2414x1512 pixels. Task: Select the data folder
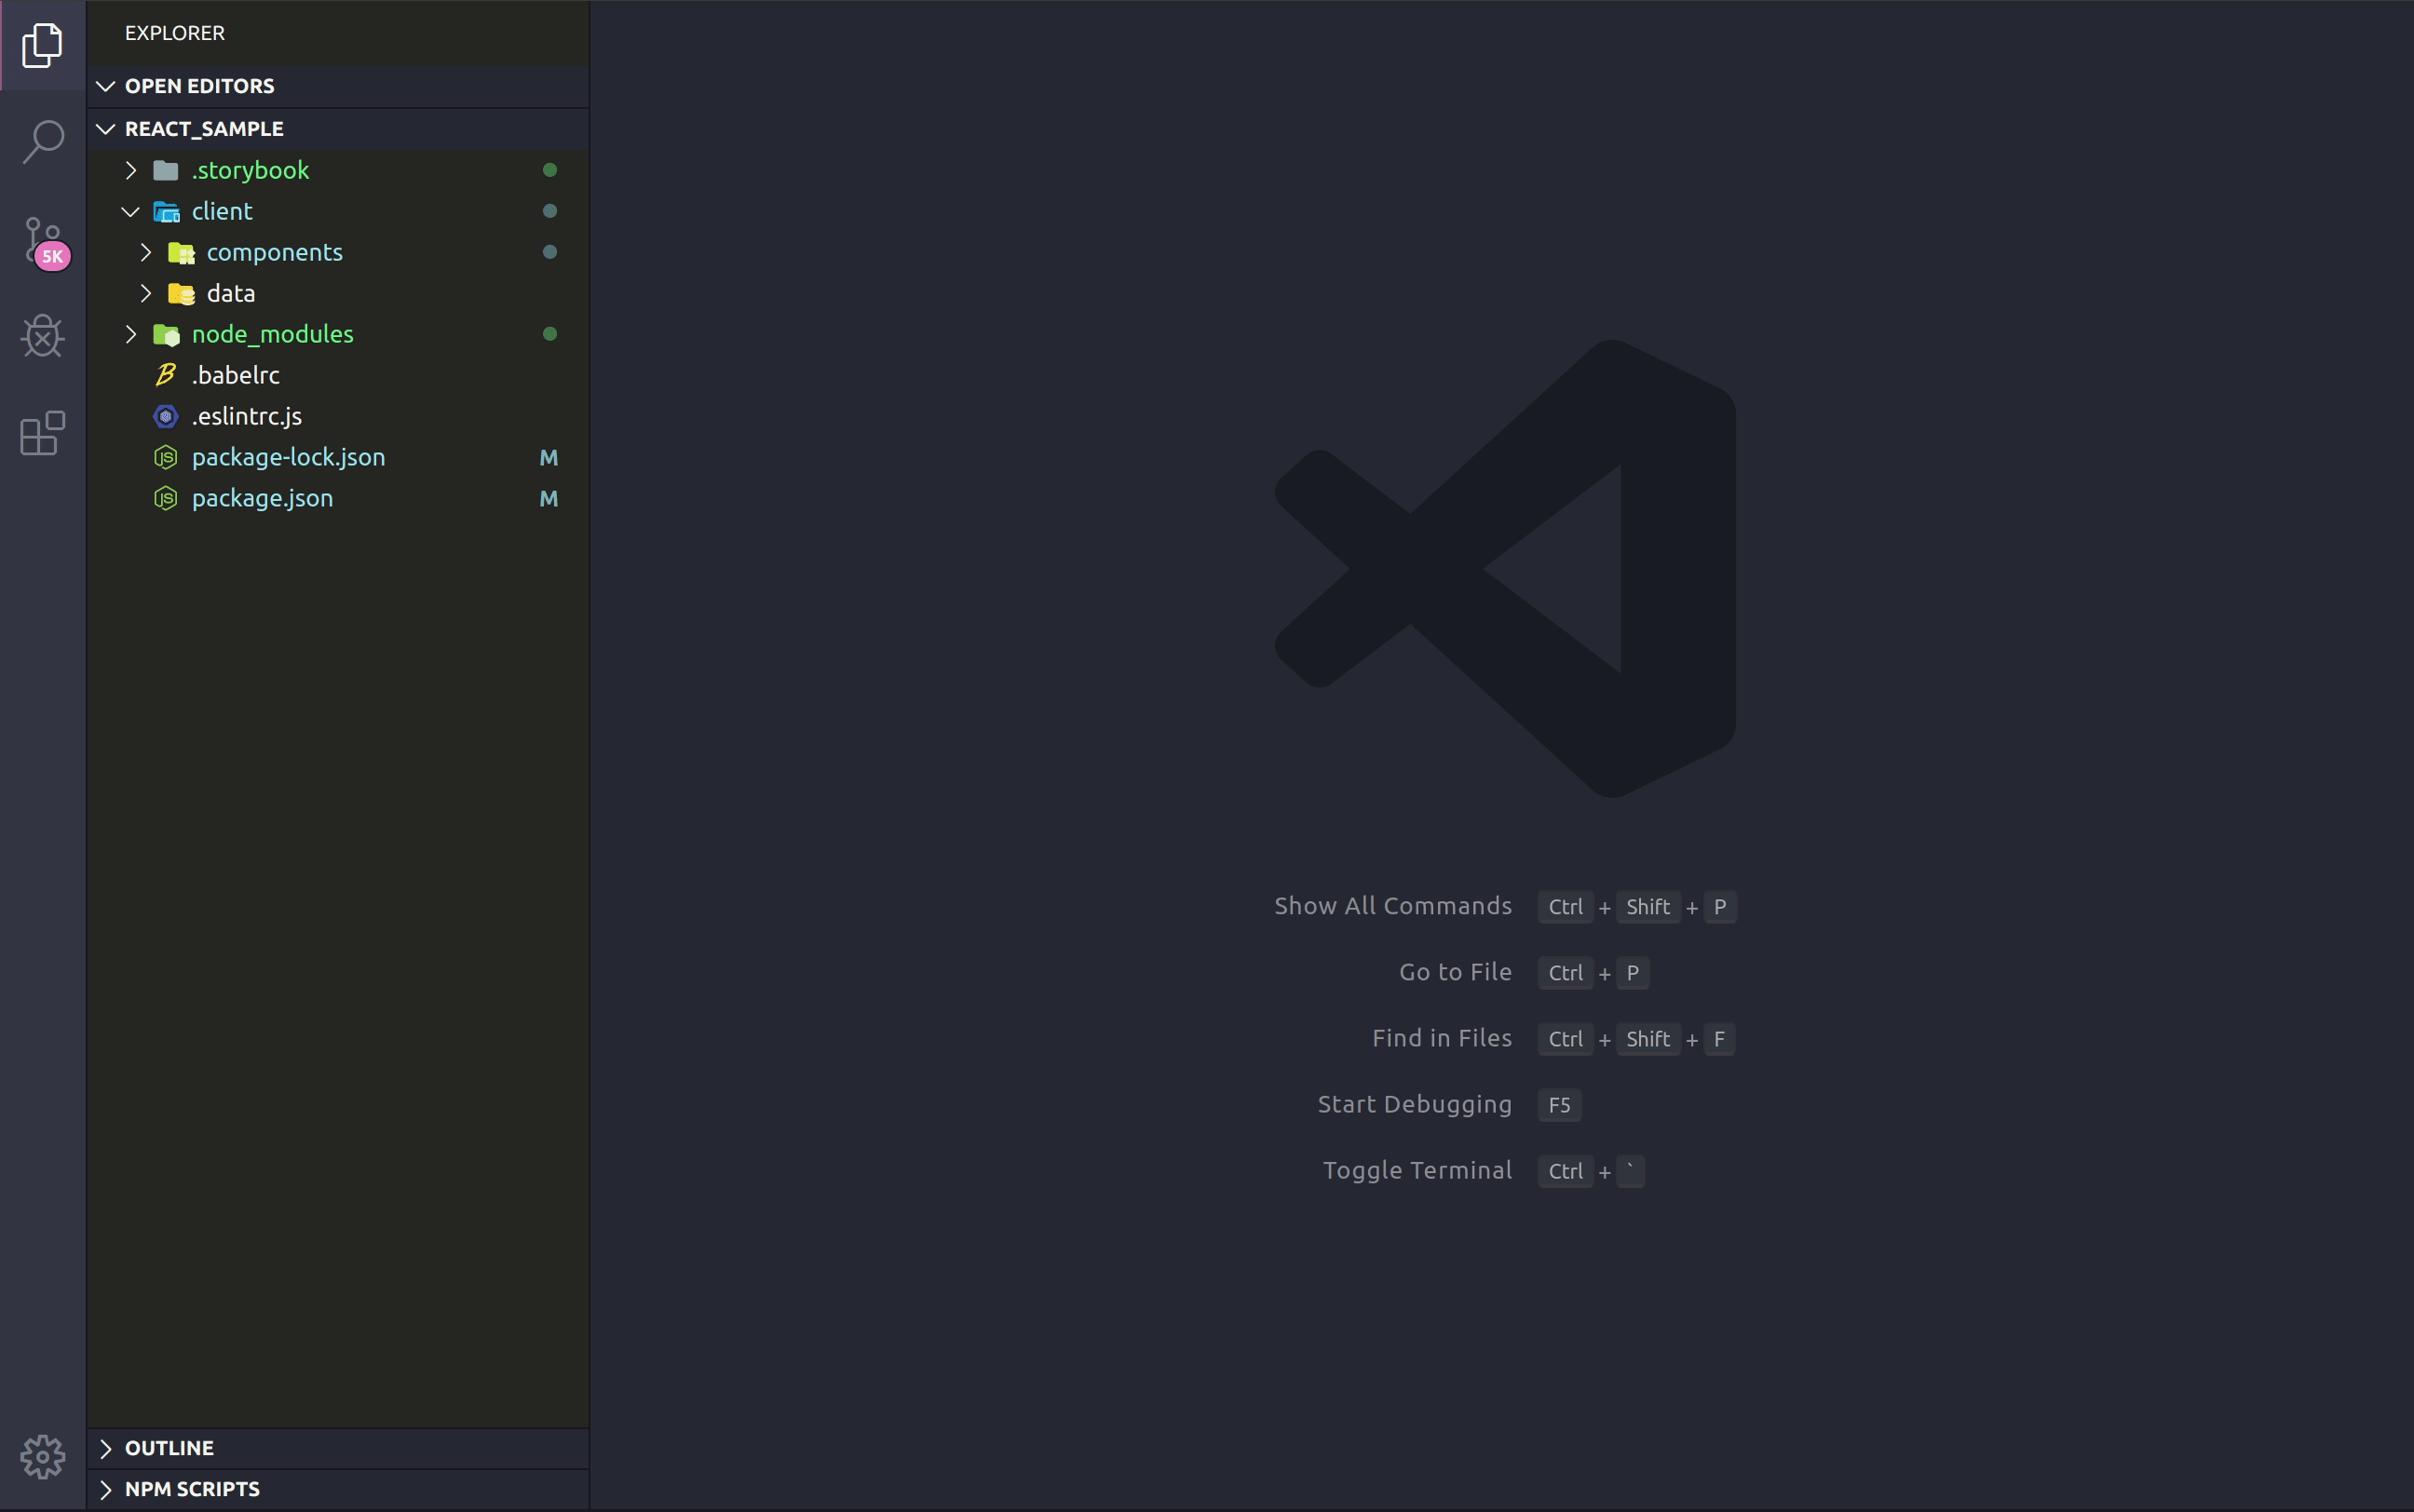point(231,293)
